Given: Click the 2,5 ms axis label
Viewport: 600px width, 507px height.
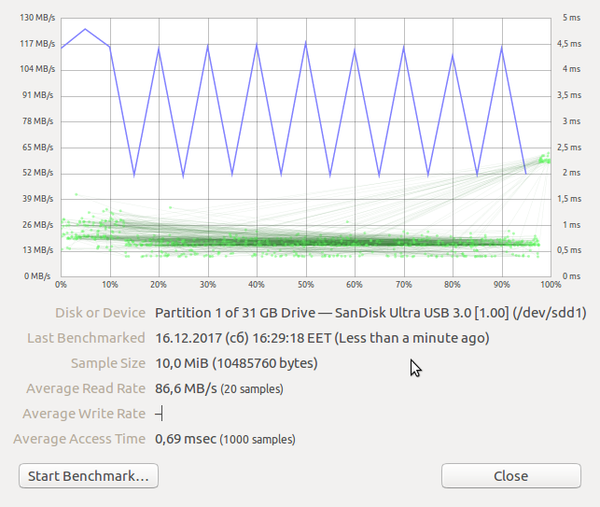Looking at the screenshot, I should 569,147.
